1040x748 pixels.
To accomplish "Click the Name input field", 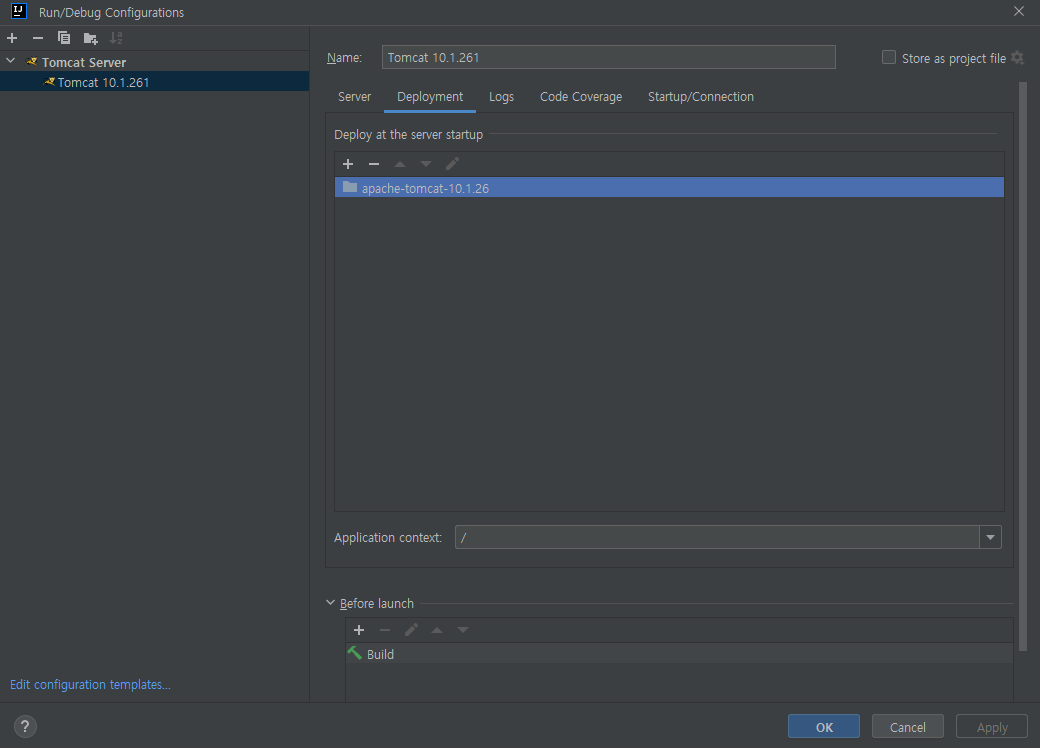I will click(x=608, y=57).
